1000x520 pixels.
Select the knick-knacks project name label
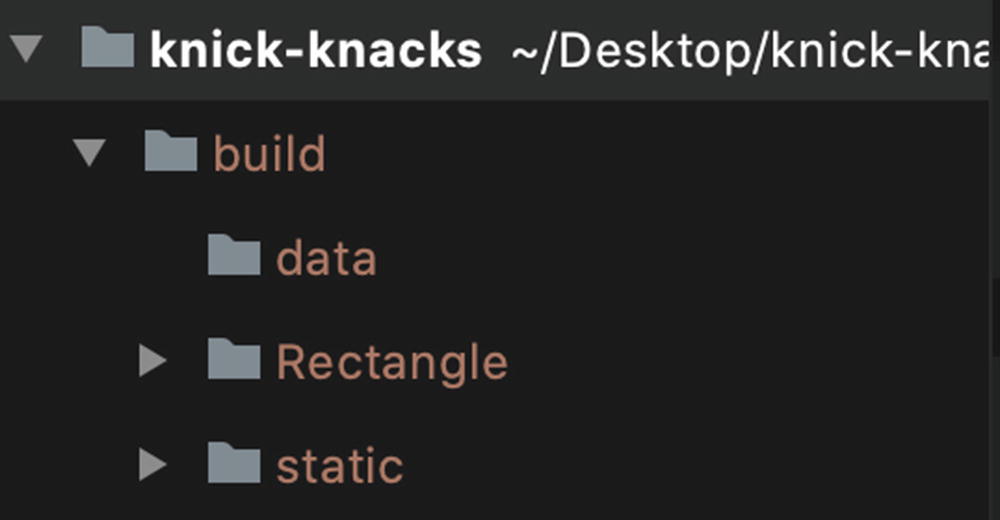point(315,50)
